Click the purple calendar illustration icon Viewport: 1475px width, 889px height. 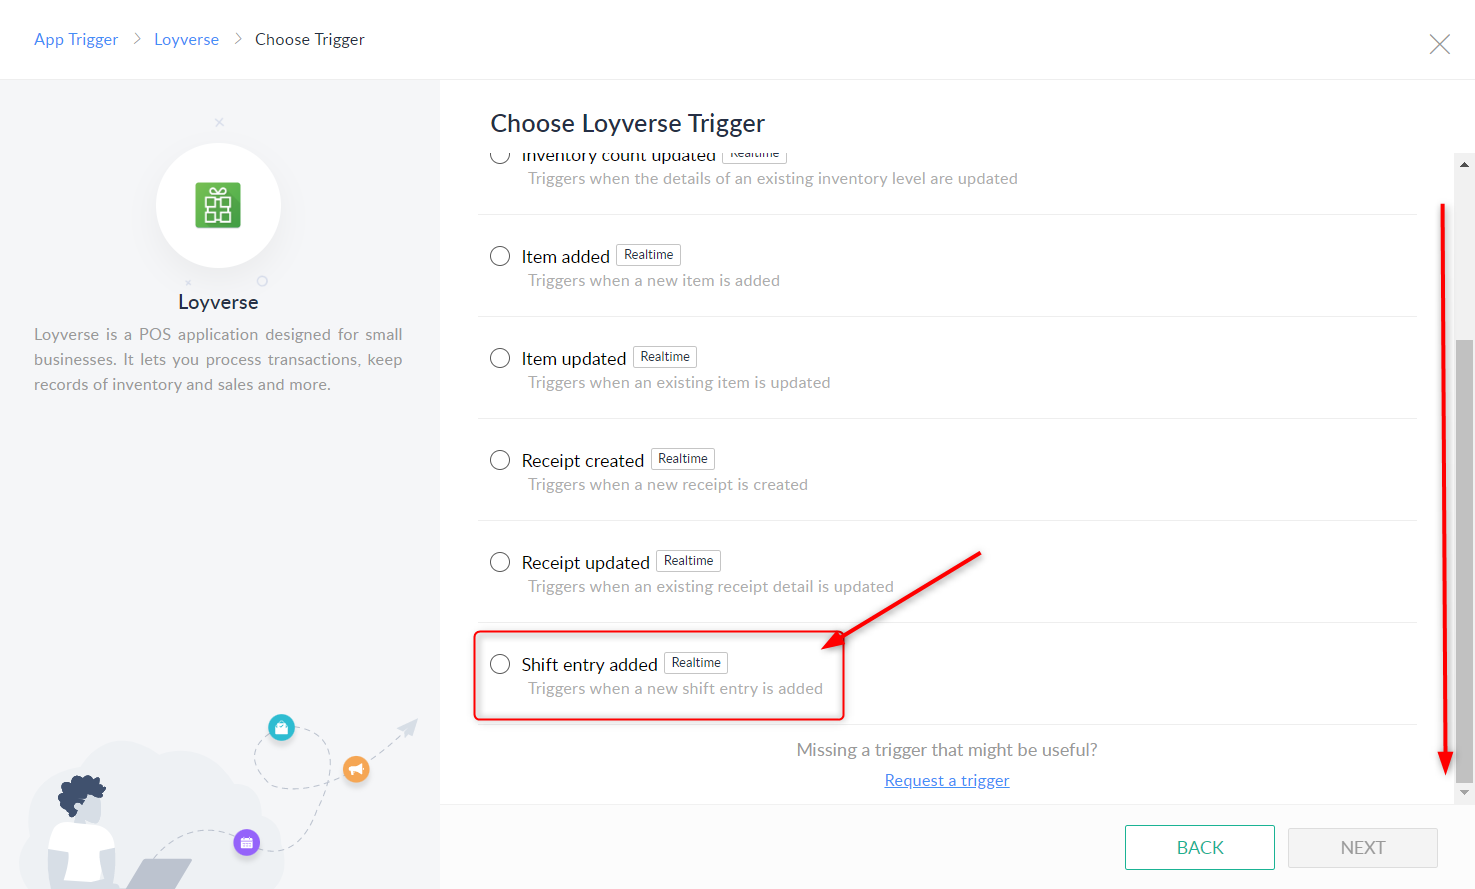247,842
